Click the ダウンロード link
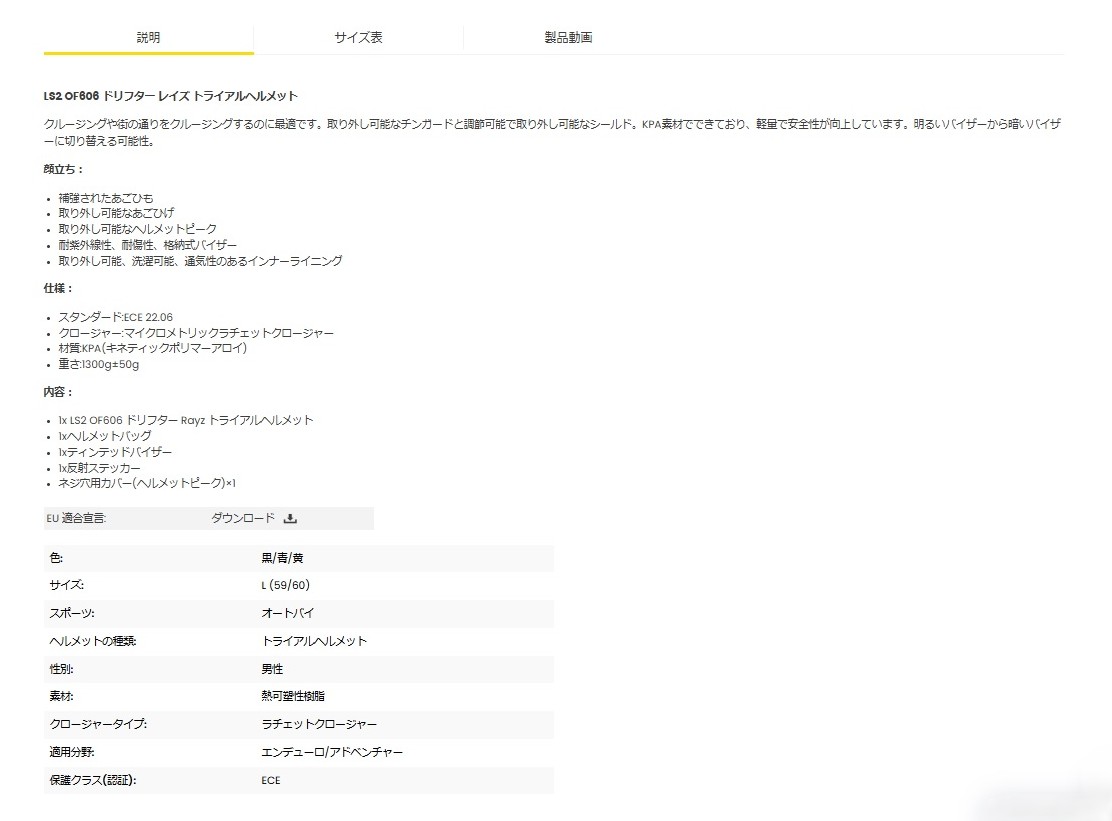The height and width of the screenshot is (821, 1112). 243,518
